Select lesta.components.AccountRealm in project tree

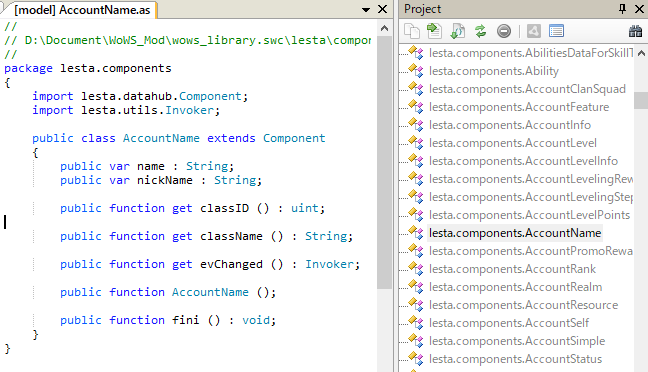(515, 286)
